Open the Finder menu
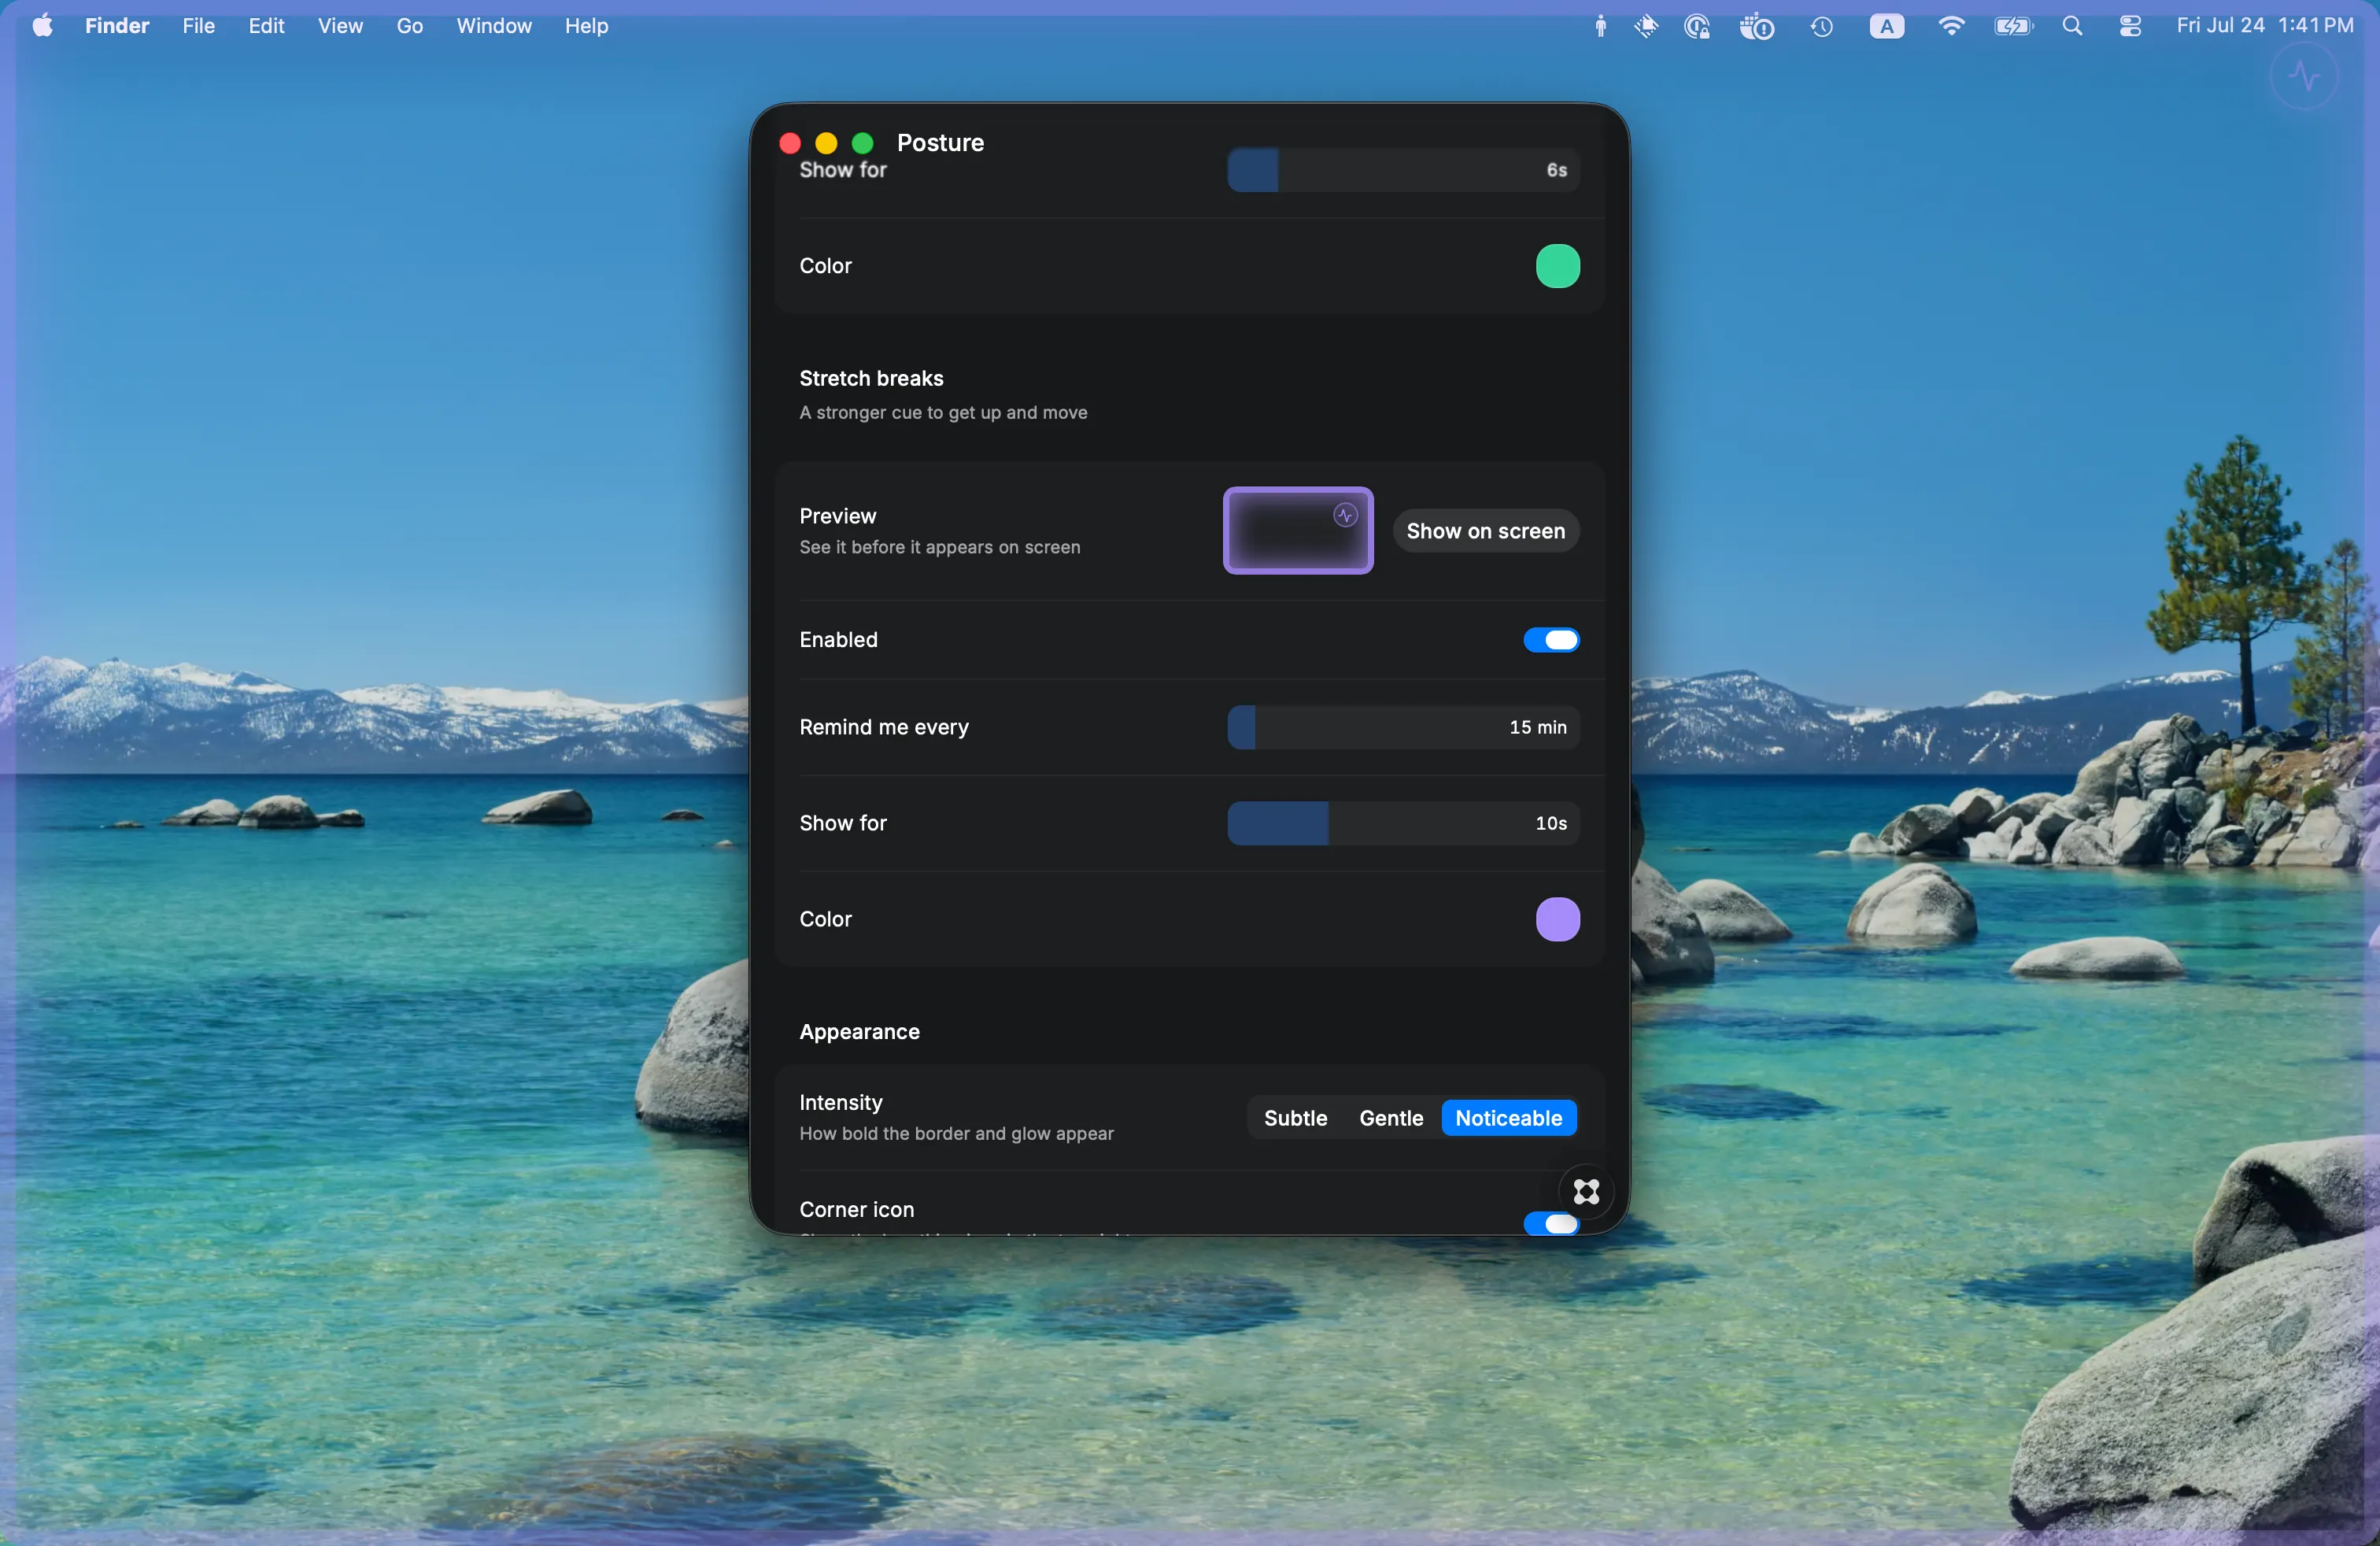This screenshot has width=2380, height=1546. 117,26
